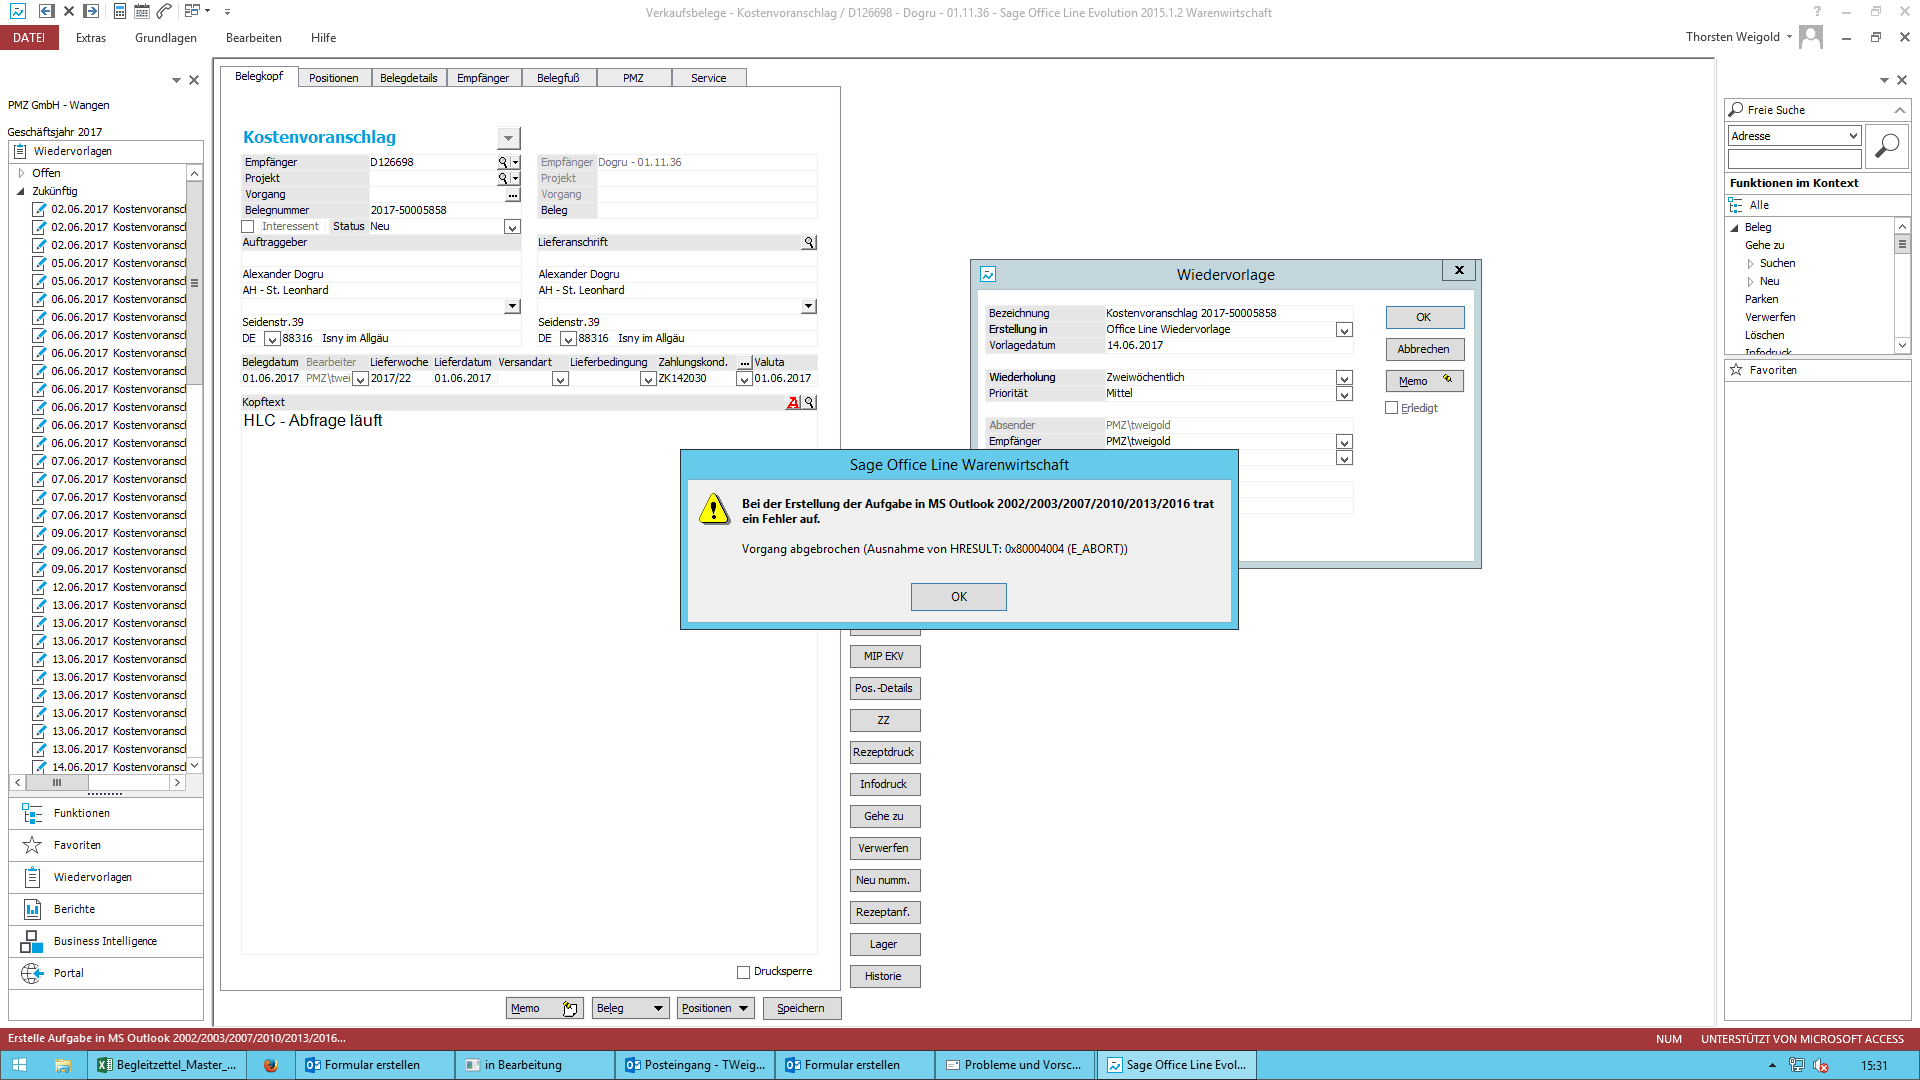The image size is (1920, 1080).
Task: Switch to the Firefox taskbar icon
Action: [270, 1065]
